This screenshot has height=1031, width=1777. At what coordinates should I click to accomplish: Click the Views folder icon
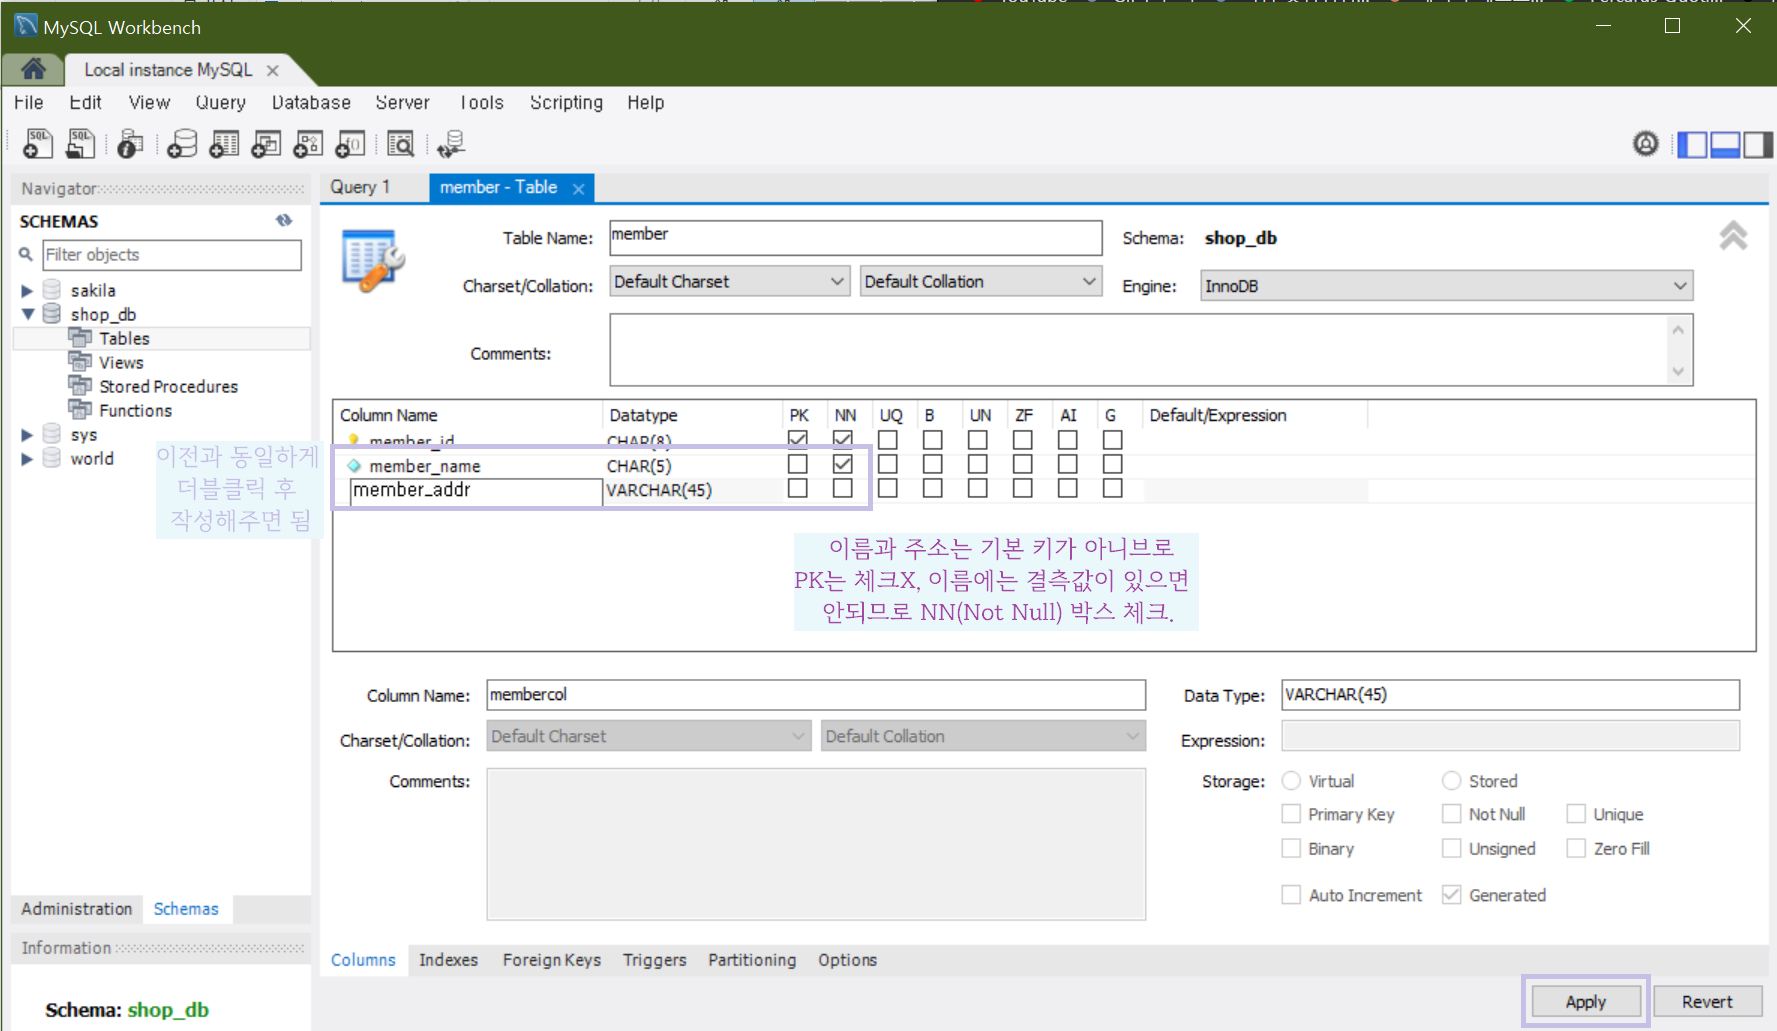point(80,362)
